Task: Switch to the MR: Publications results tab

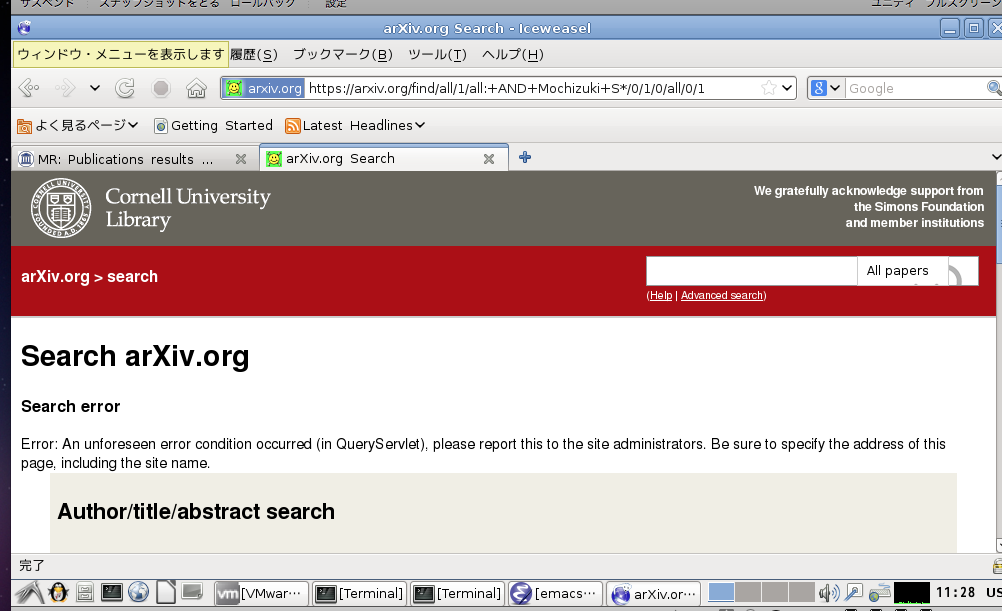Action: pos(125,159)
